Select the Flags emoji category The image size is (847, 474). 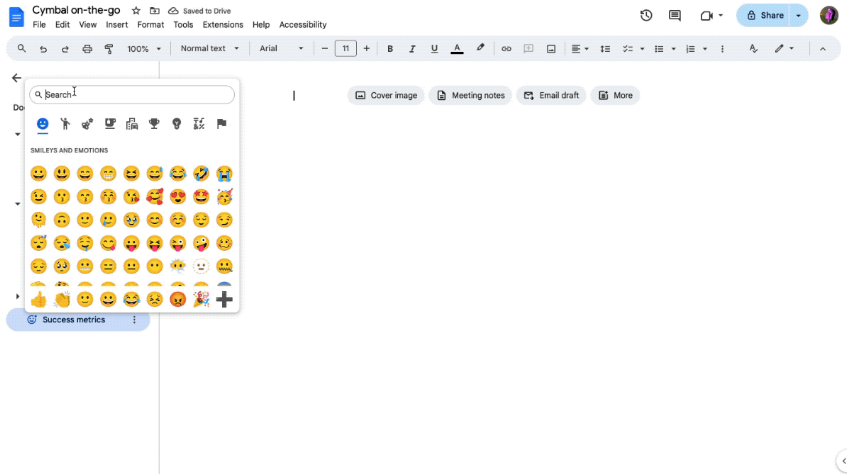221,124
